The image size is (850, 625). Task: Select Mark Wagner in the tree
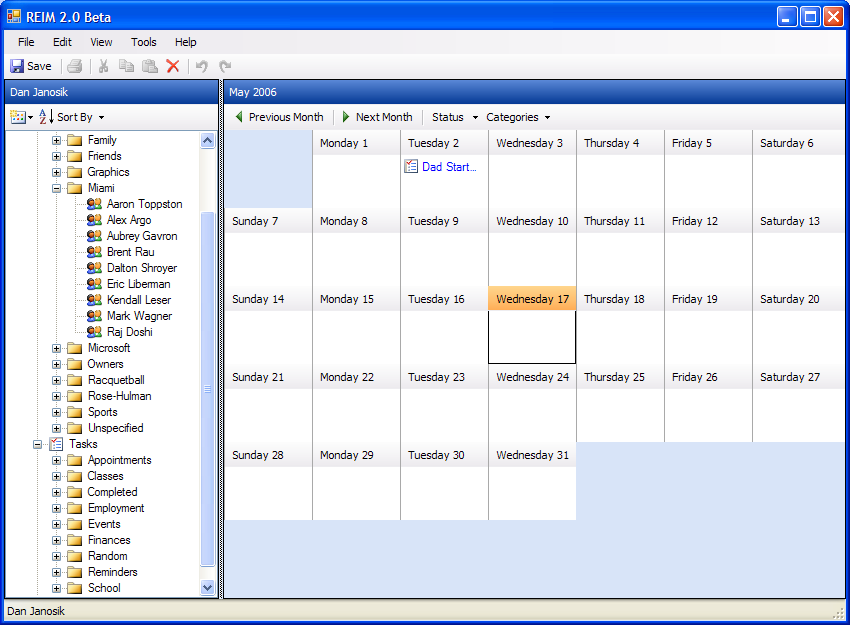click(x=139, y=315)
